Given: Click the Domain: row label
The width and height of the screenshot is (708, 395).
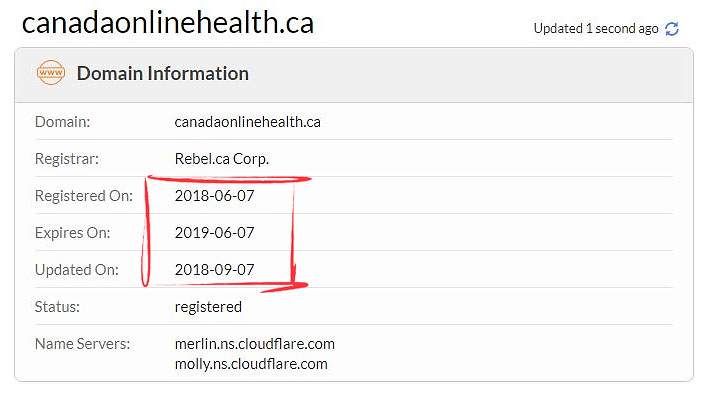Looking at the screenshot, I should (62, 122).
